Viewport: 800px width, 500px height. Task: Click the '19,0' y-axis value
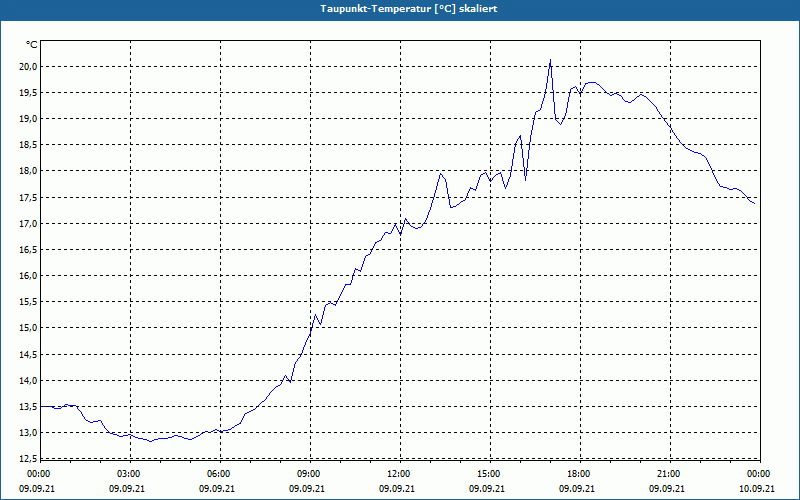29,119
